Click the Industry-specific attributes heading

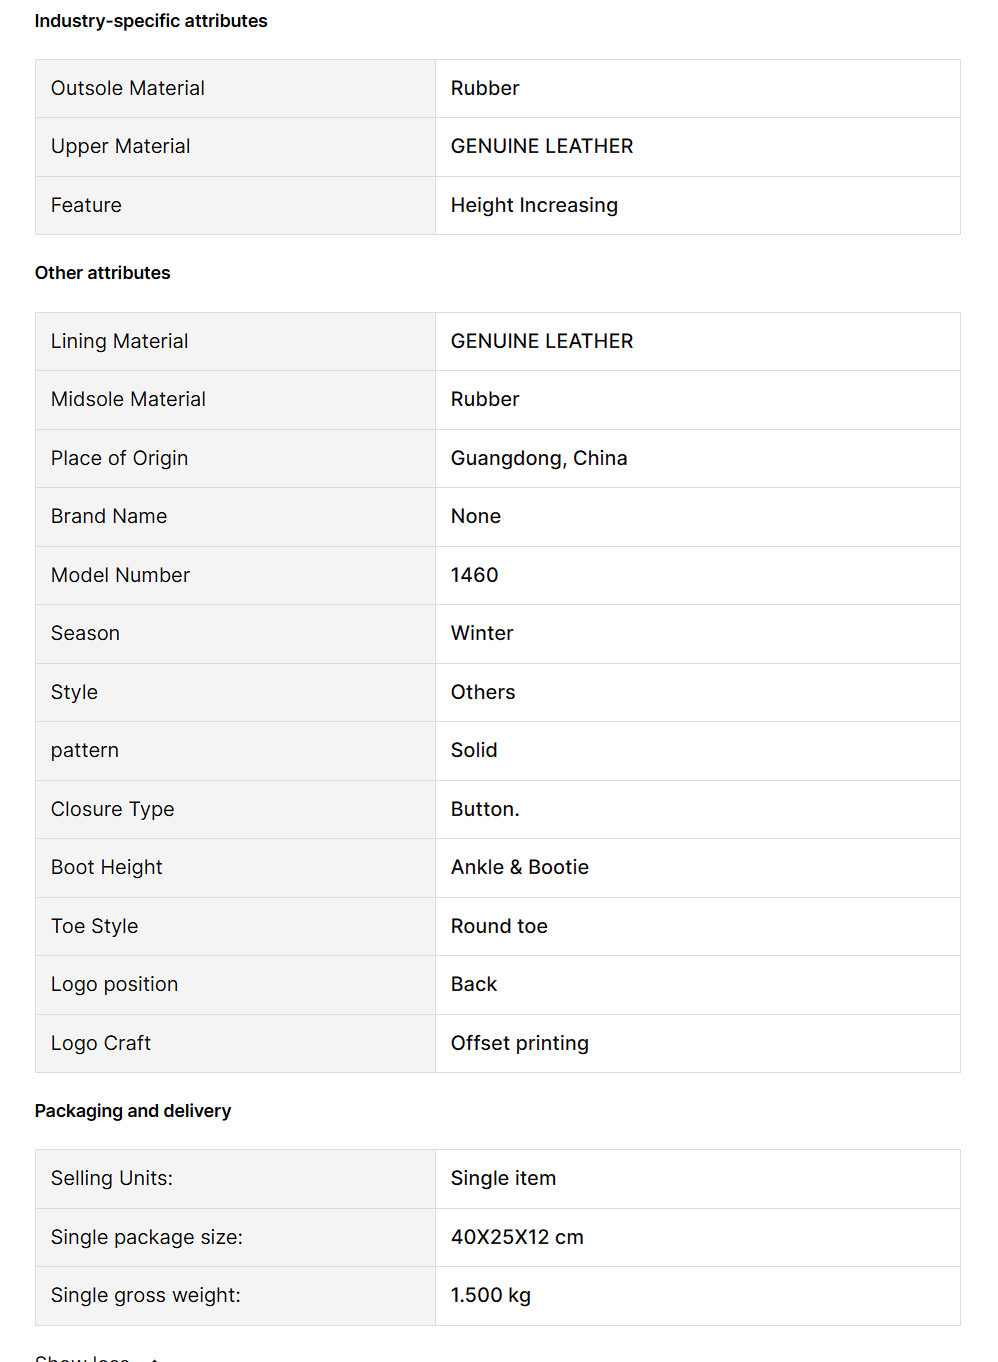(x=151, y=21)
